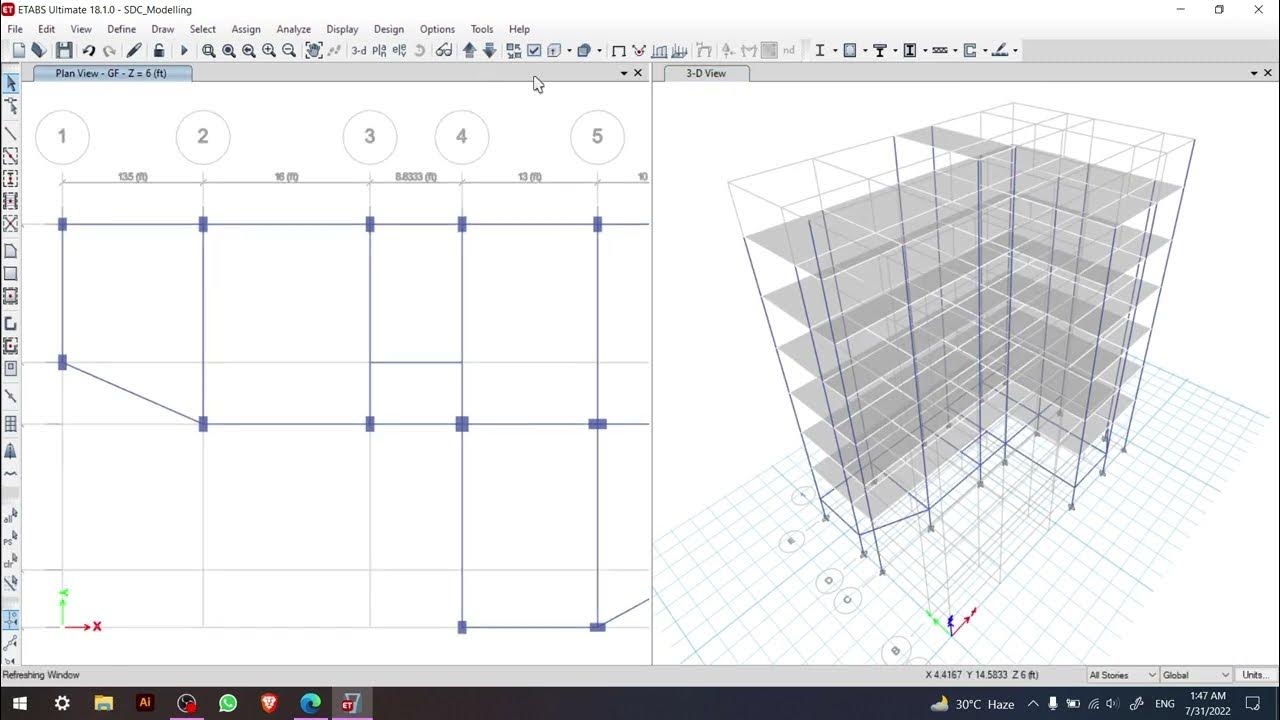
Task: Open the I-section frame design dropdown arrow
Action: [x=834, y=50]
